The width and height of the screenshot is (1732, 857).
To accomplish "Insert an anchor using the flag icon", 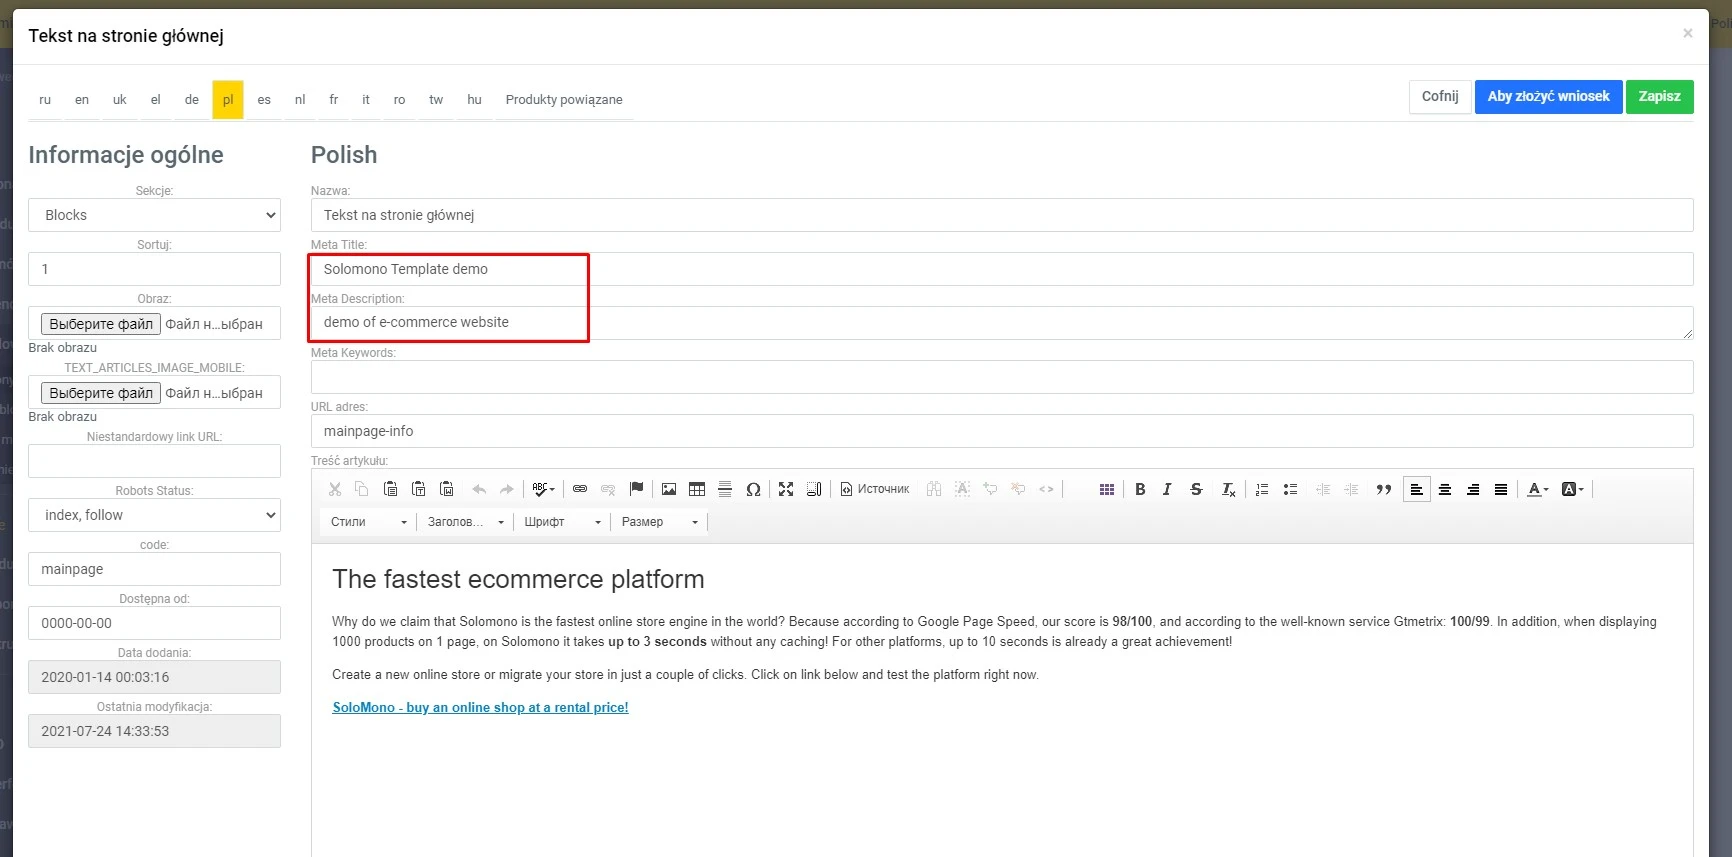I will pos(636,489).
